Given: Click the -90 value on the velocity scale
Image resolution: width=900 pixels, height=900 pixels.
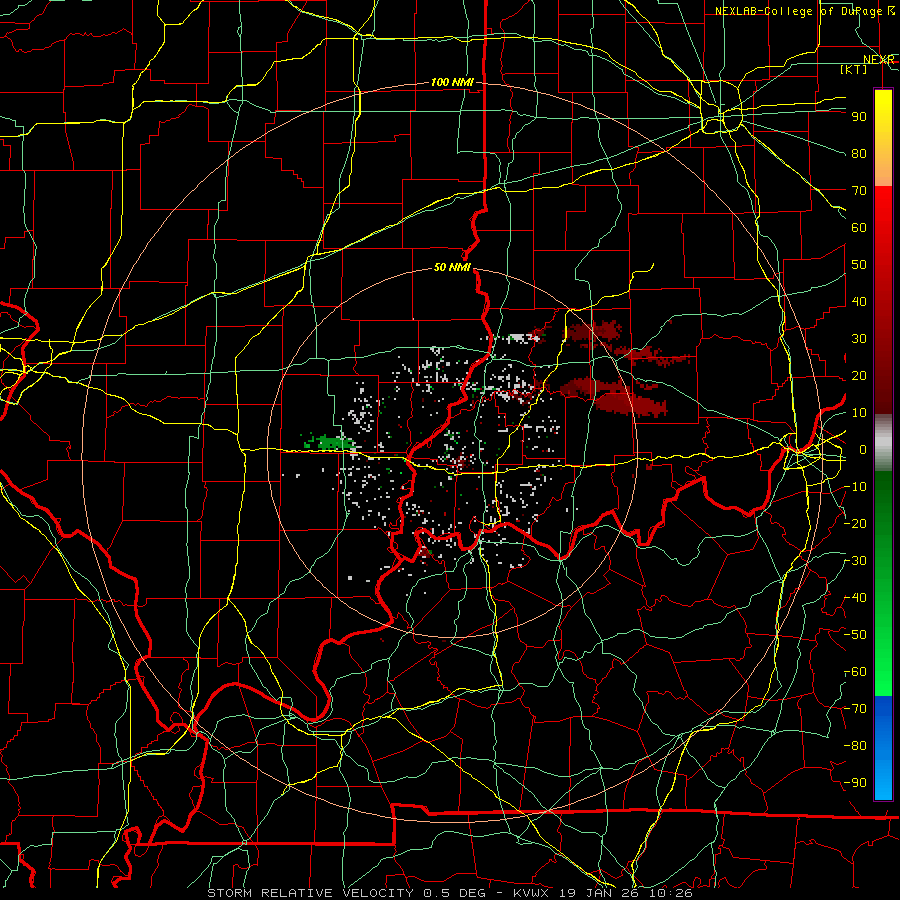Looking at the screenshot, I should [856, 783].
